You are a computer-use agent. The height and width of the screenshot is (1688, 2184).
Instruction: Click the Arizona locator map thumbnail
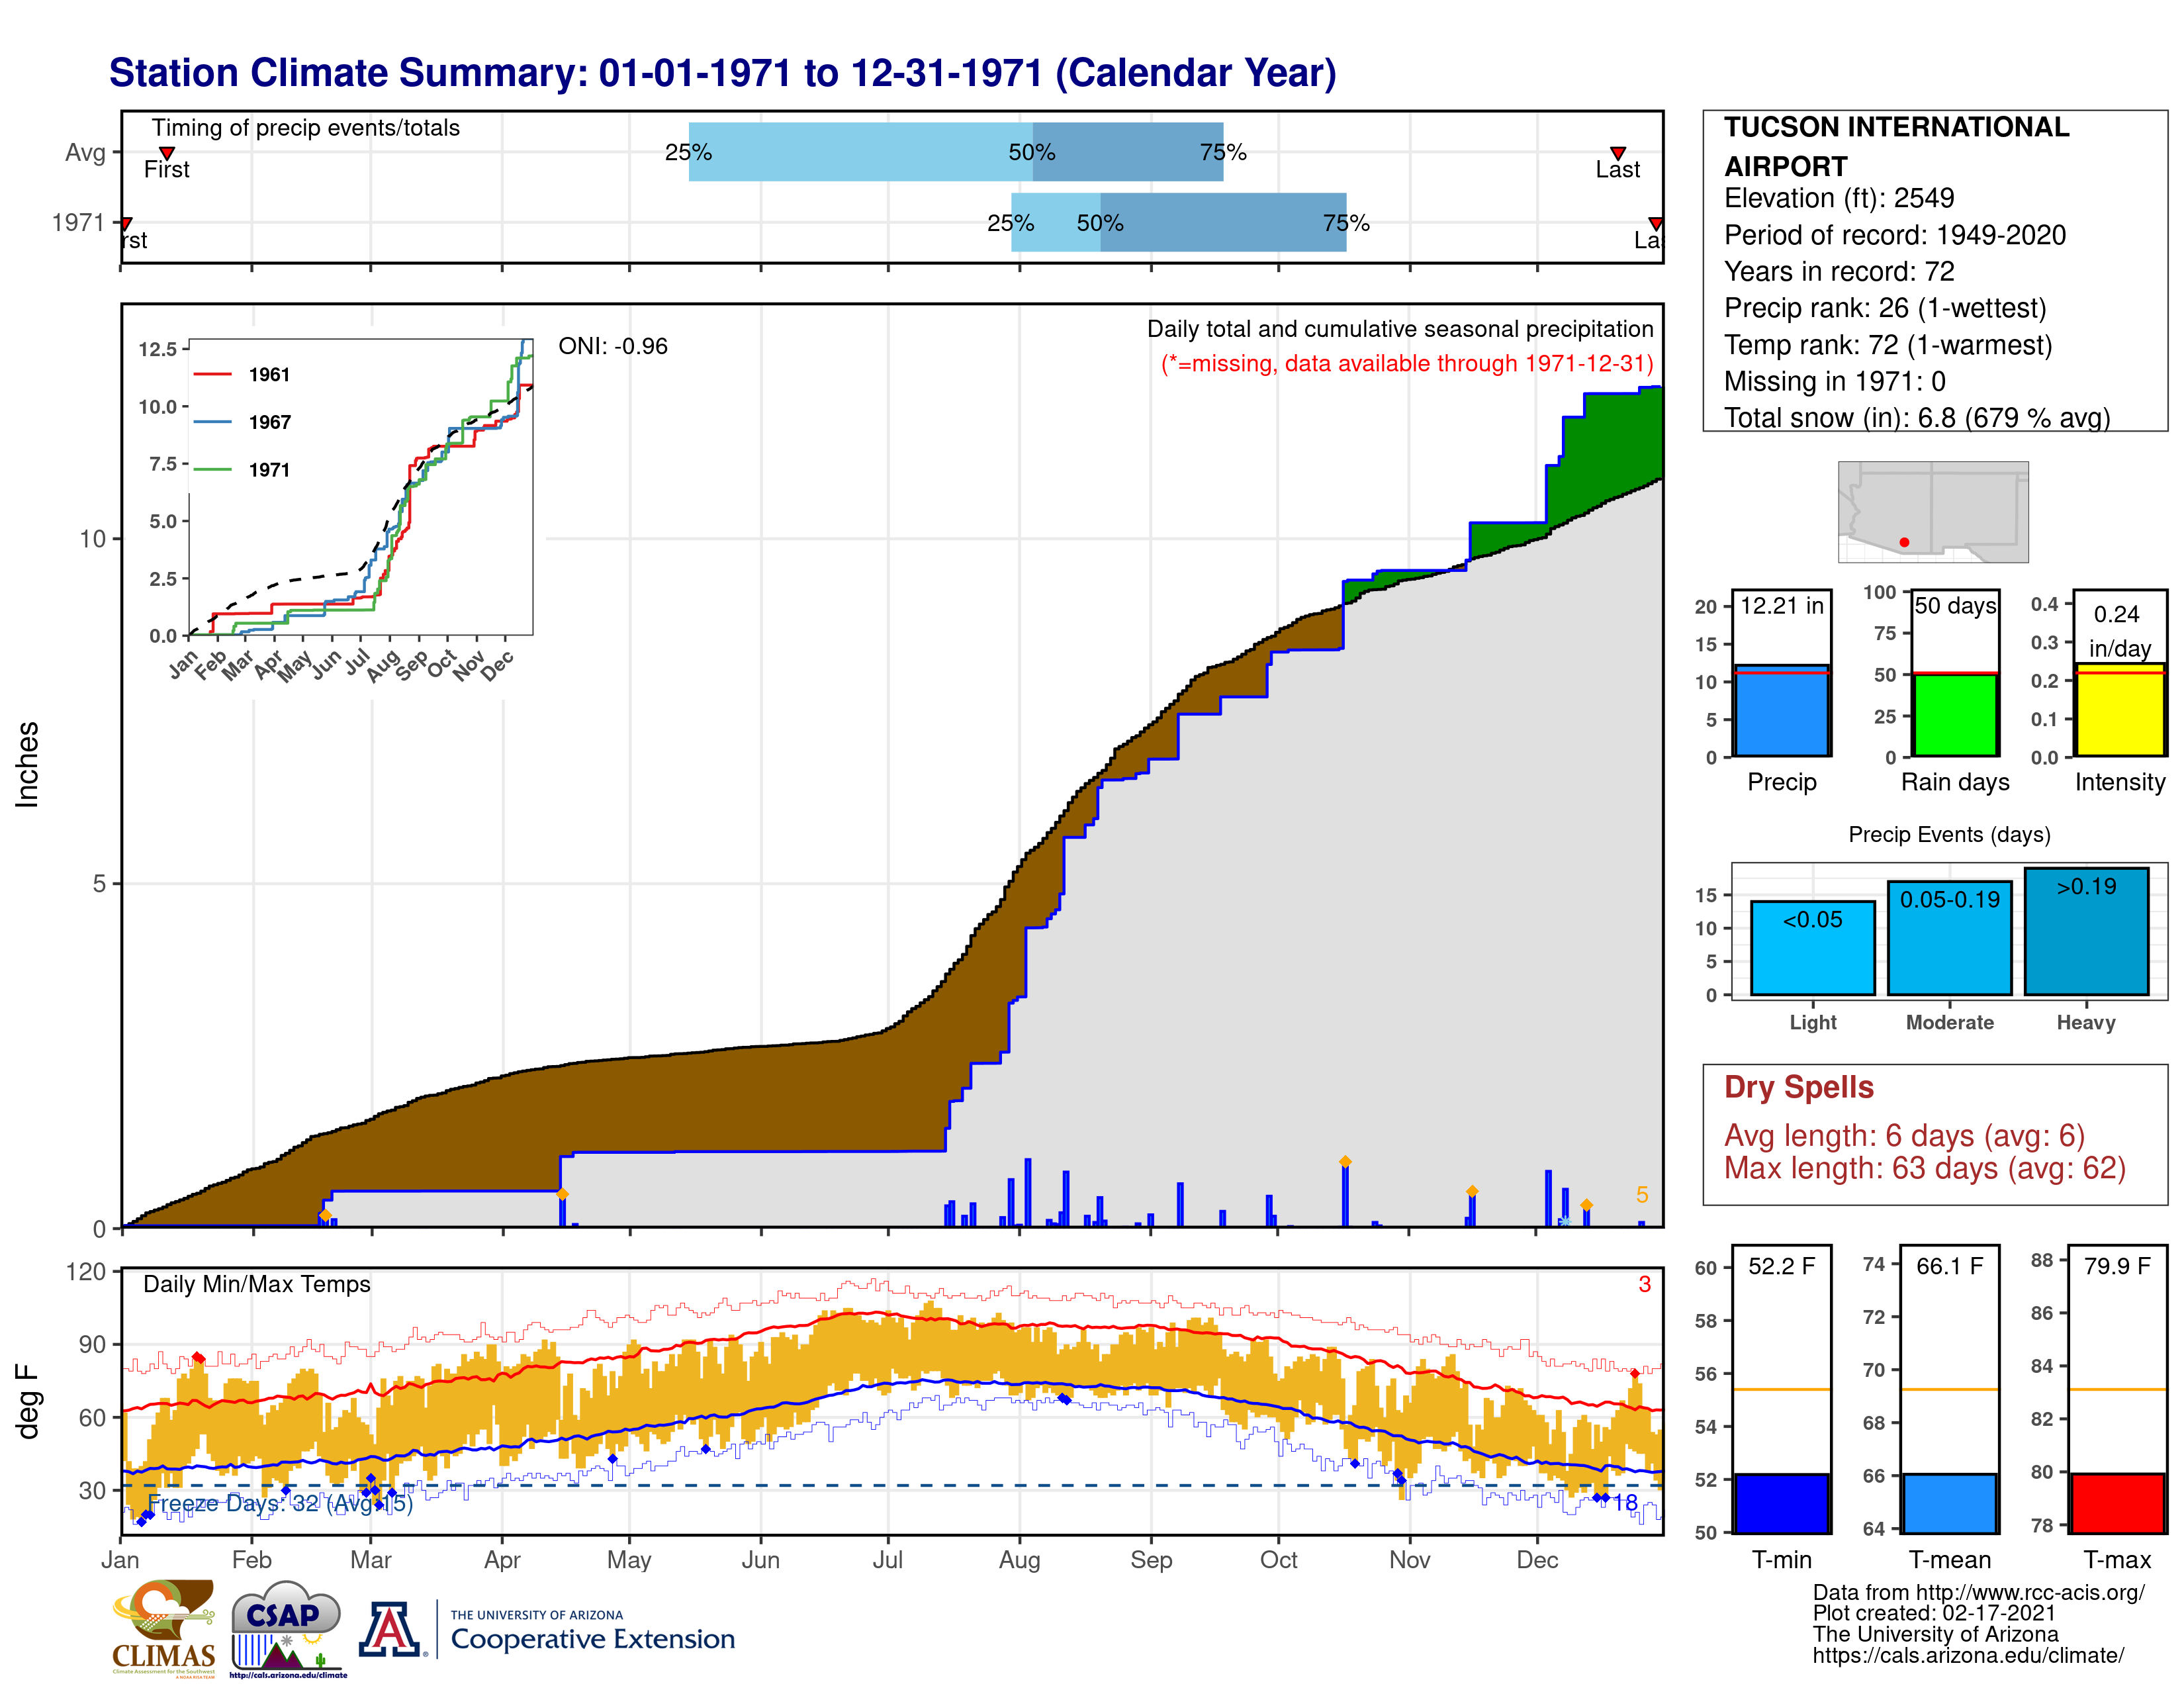coord(1933,511)
